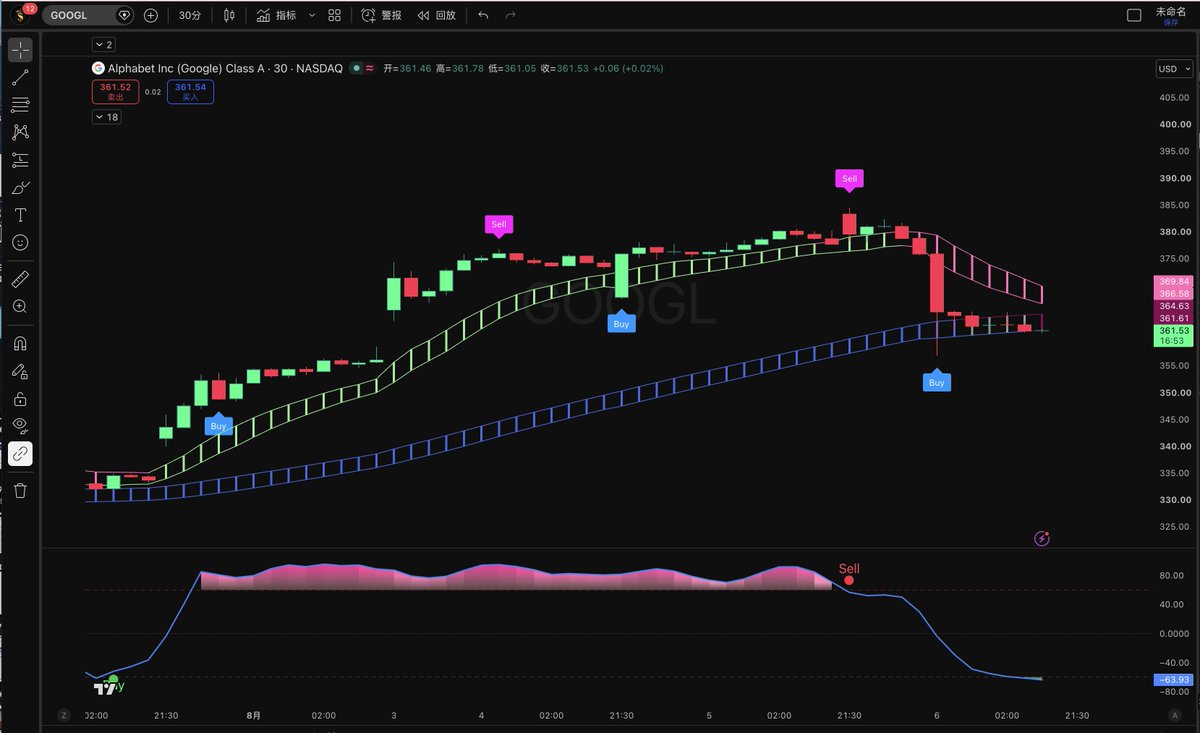Toggle magnet mode in left toolbar

pyautogui.click(x=20, y=343)
